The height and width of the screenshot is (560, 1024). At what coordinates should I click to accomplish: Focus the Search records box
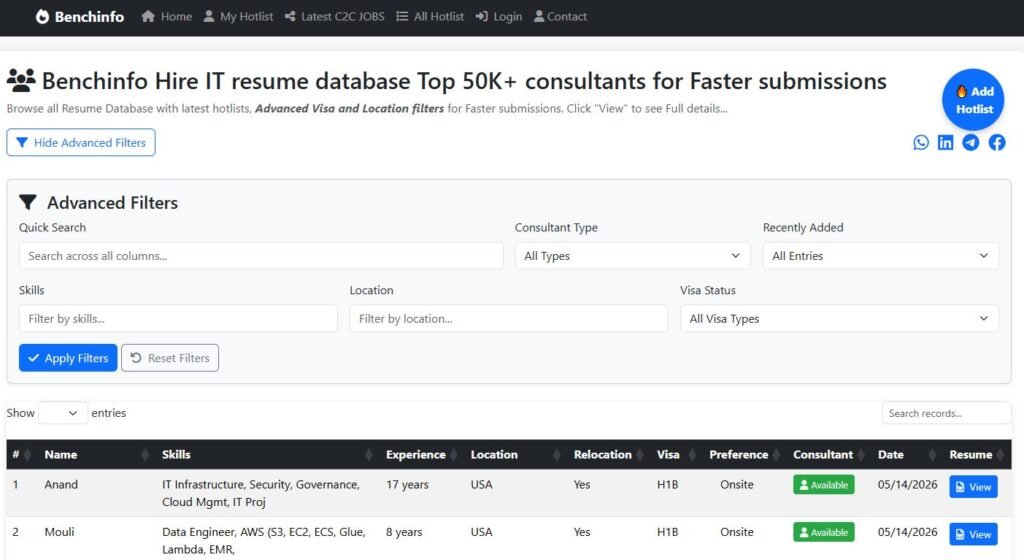coord(946,413)
